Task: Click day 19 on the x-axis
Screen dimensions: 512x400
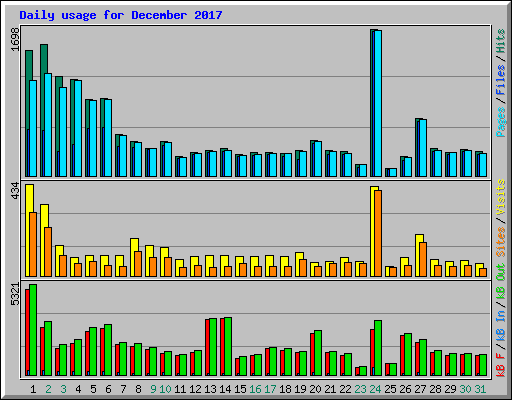Action: [x=300, y=389]
